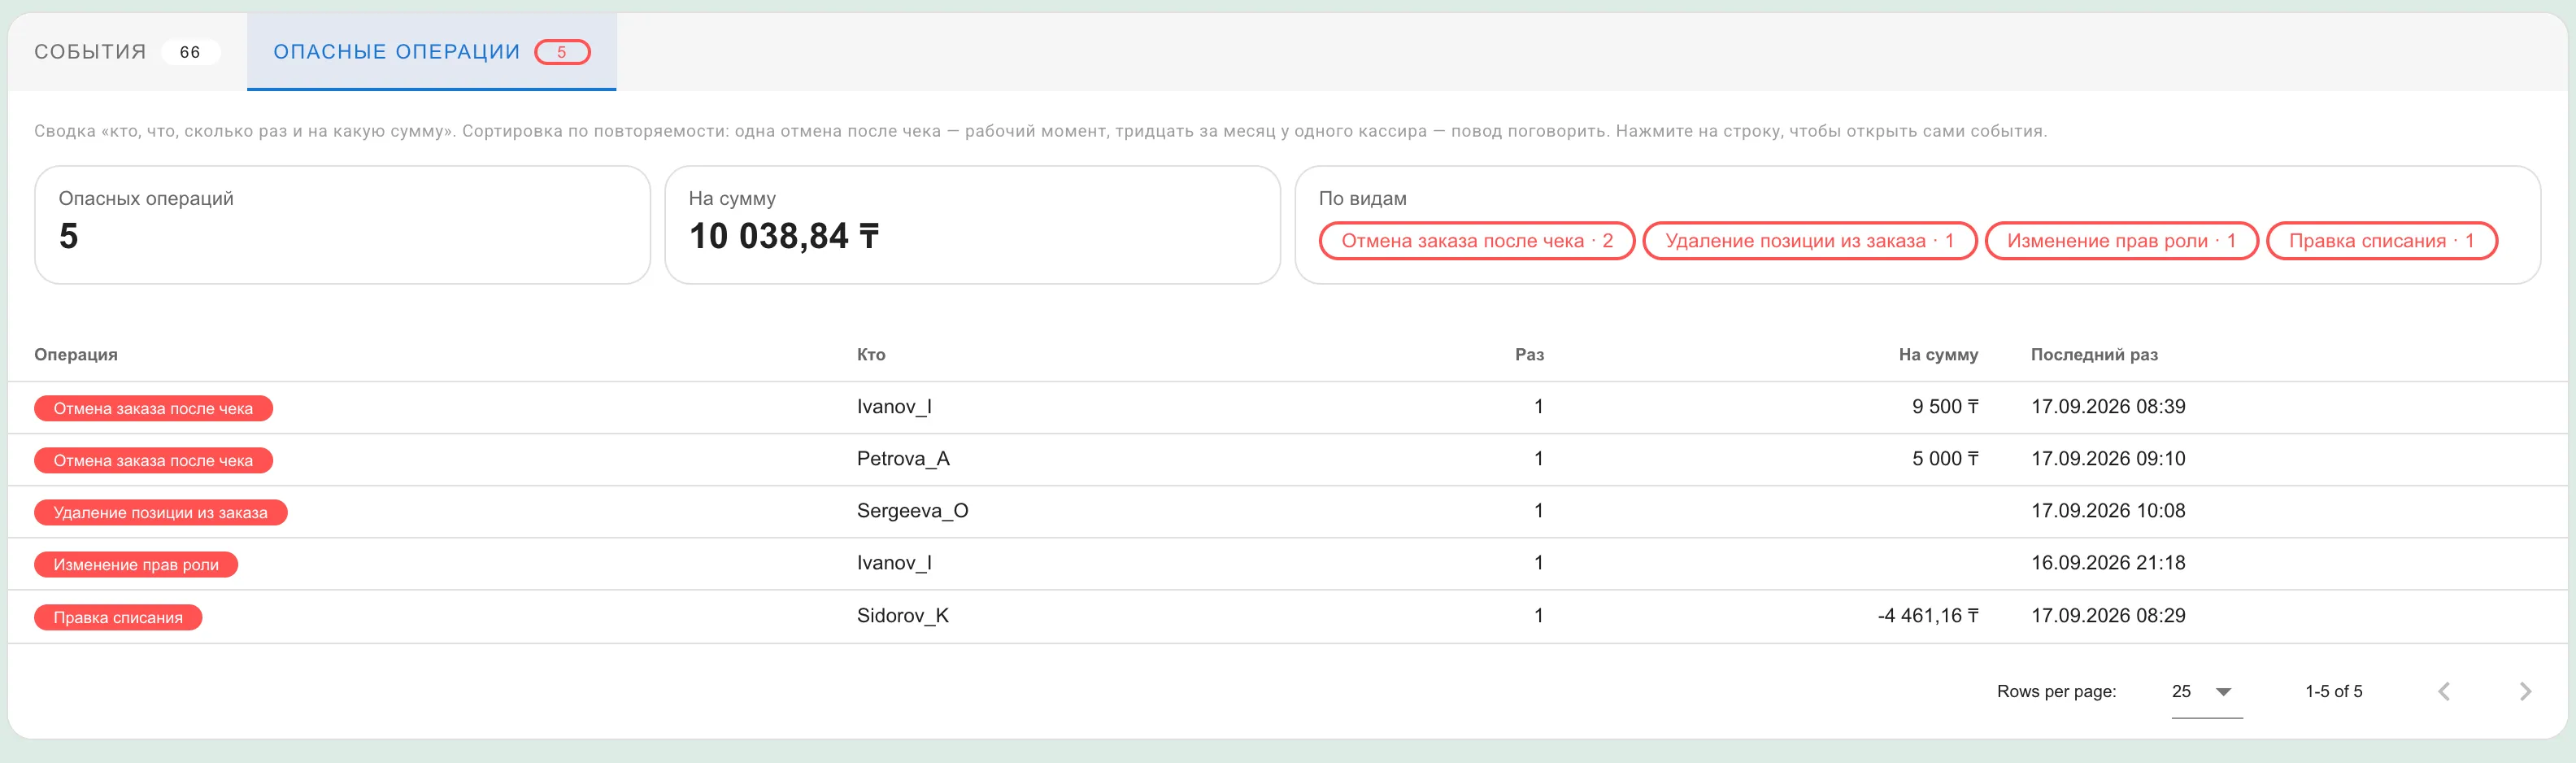Click the 17.09.2026 10:08 timestamp
Screen dimensions: 2576x763
point(2108,511)
